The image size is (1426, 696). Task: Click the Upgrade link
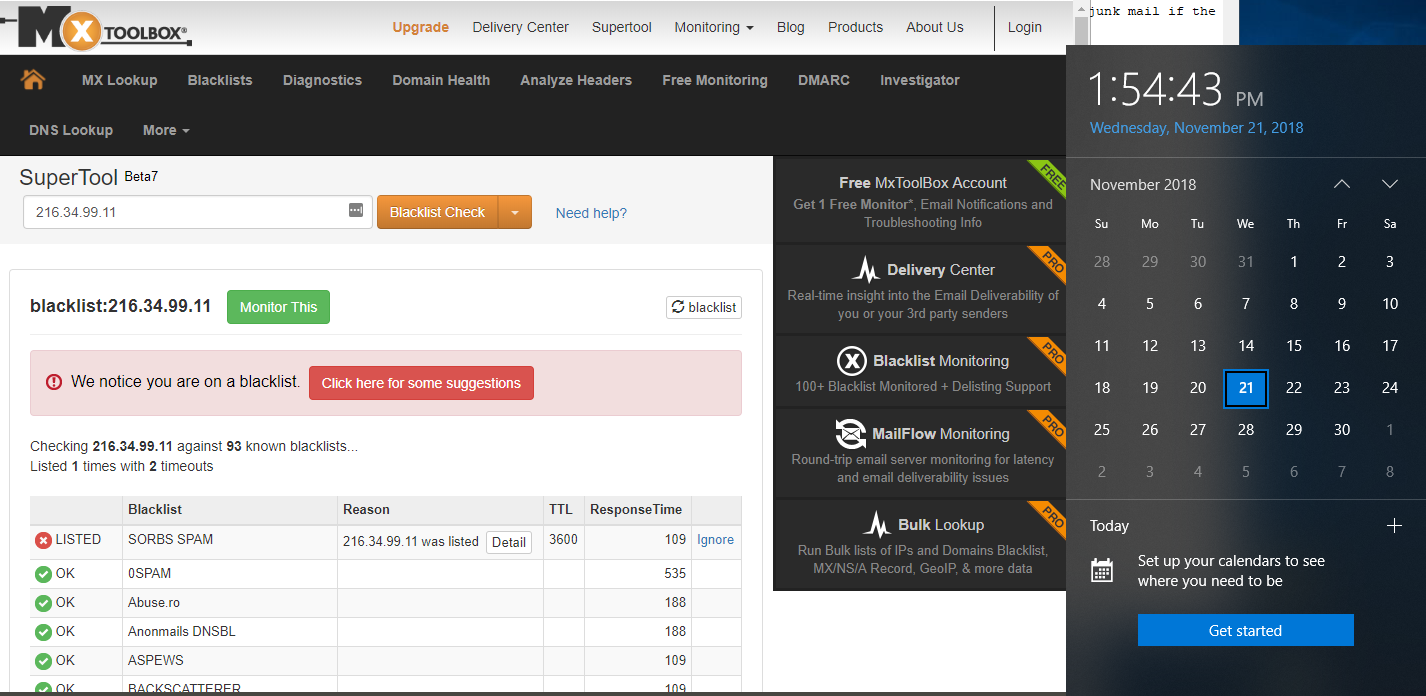[420, 27]
